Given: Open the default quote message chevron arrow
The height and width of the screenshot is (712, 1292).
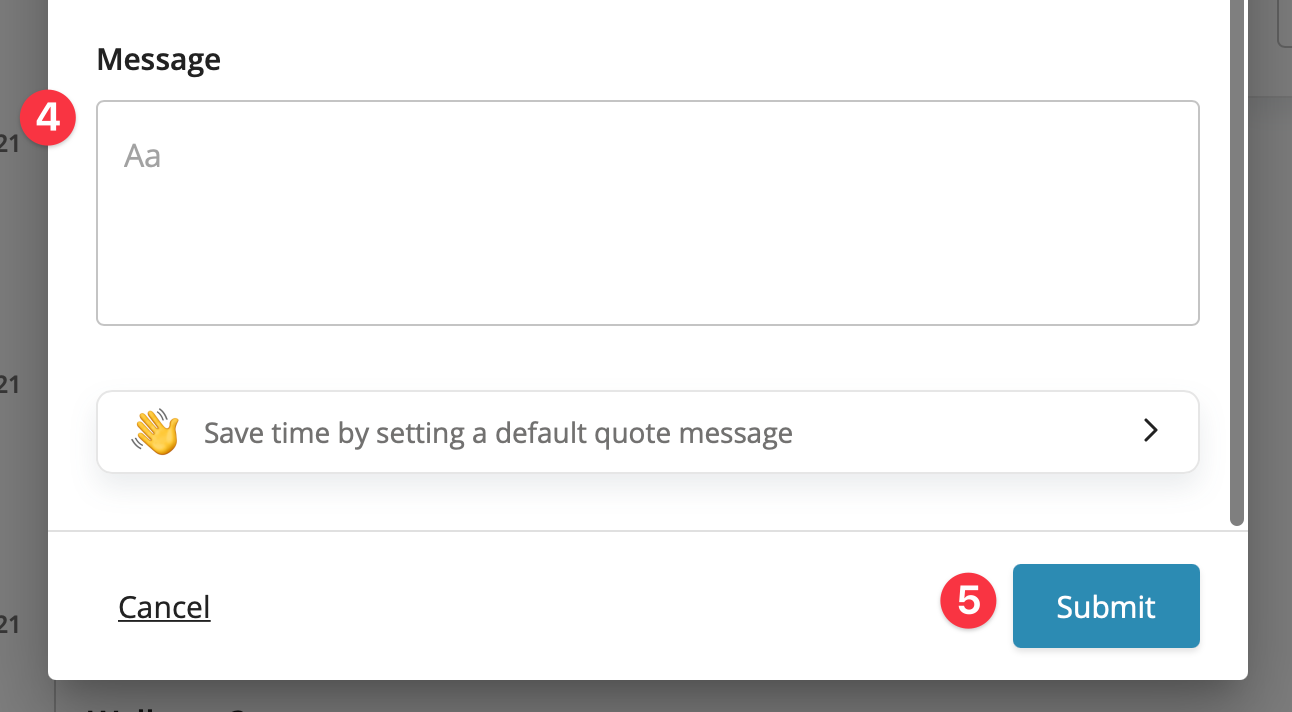Looking at the screenshot, I should [1151, 431].
